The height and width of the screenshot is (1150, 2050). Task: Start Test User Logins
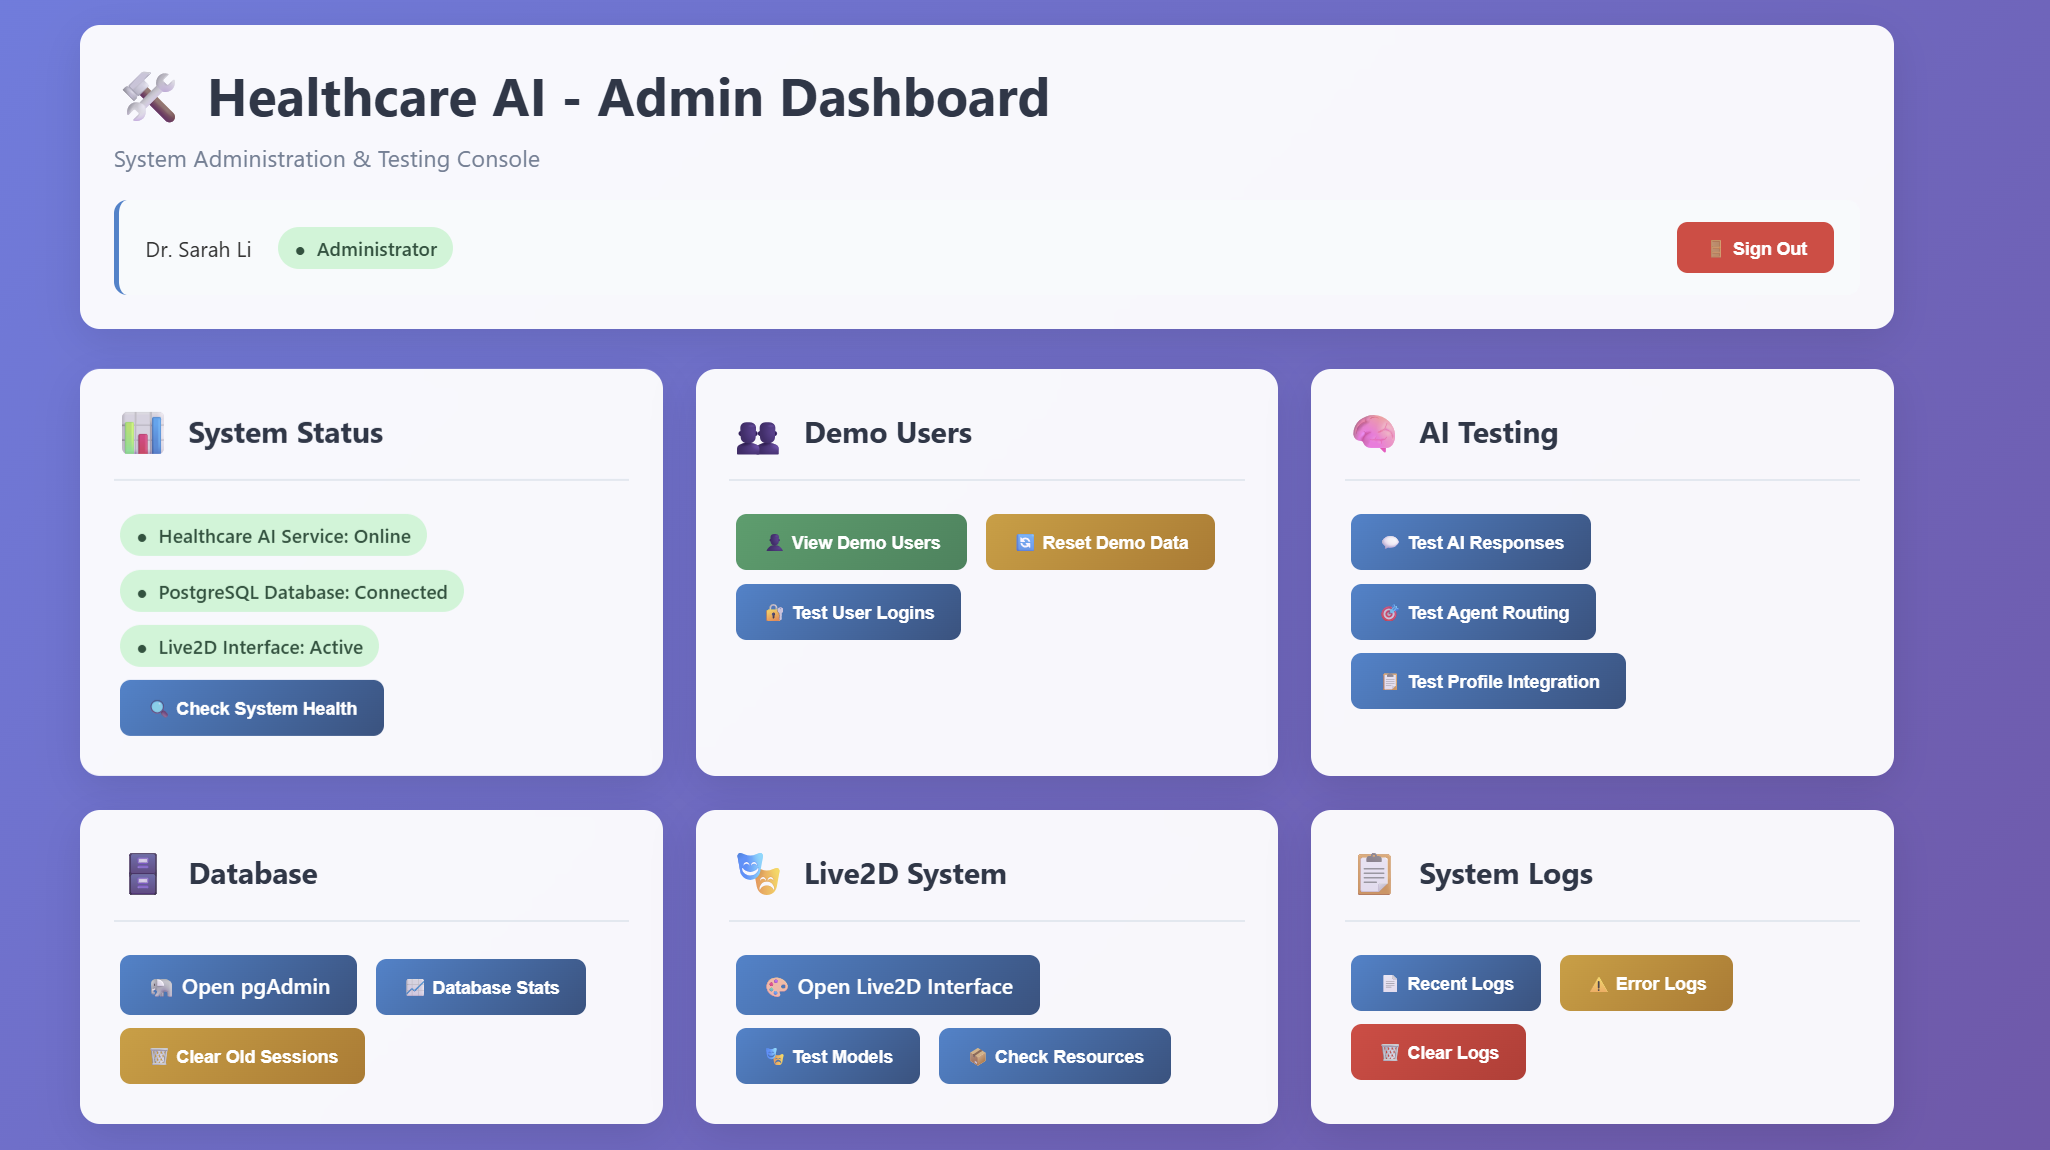[848, 612]
